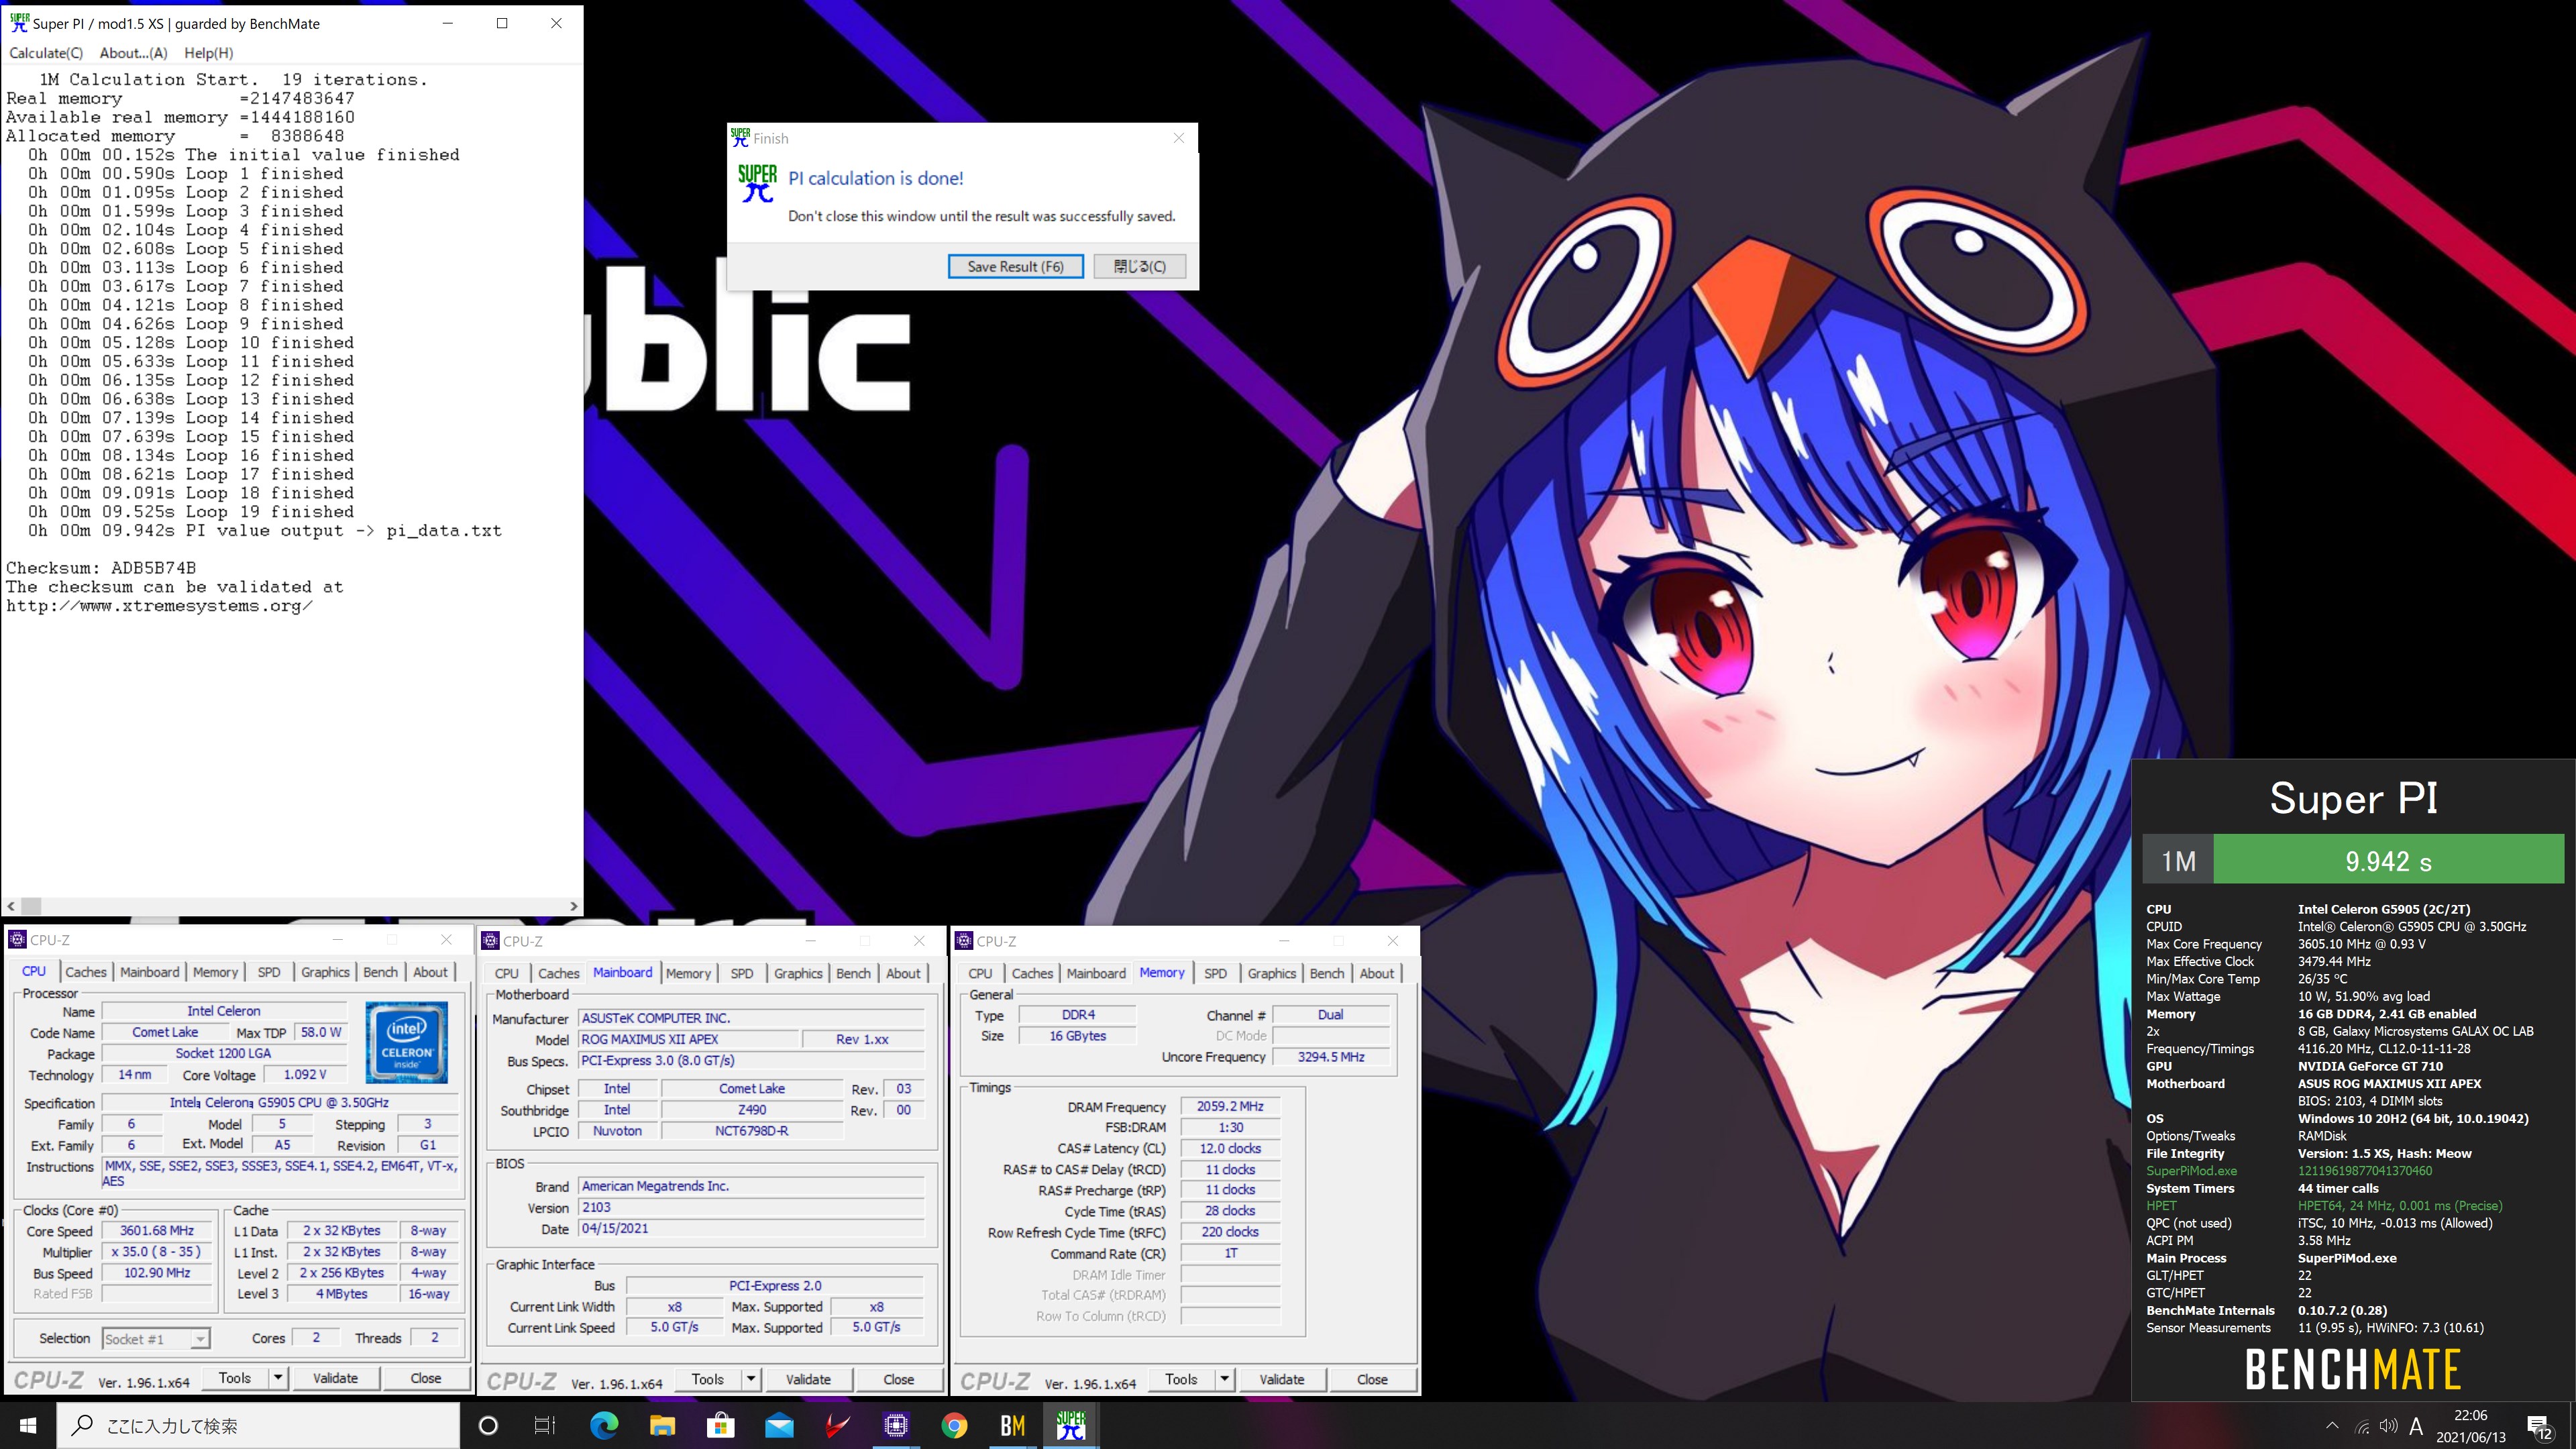Image resolution: width=2576 pixels, height=1449 pixels.
Task: Click Model field ROG MAXIMUS XII APEX
Action: [x=689, y=1039]
